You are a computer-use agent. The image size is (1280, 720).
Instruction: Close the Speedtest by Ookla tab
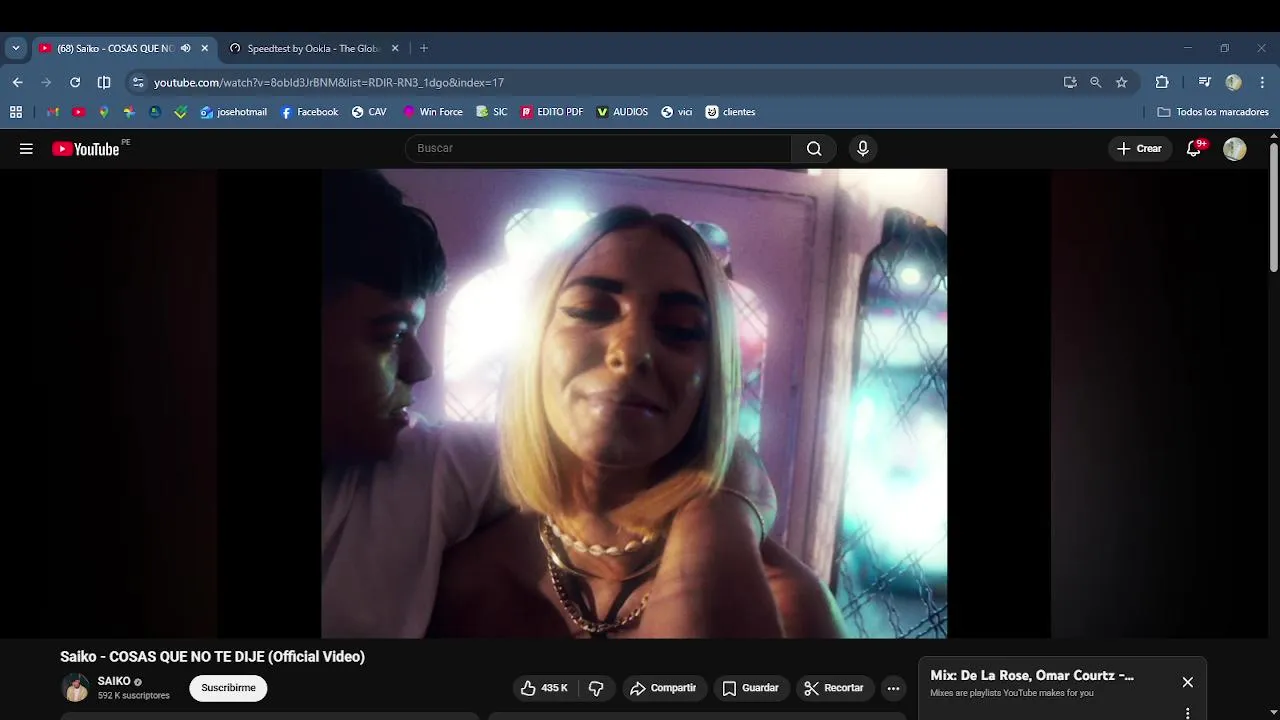point(395,48)
